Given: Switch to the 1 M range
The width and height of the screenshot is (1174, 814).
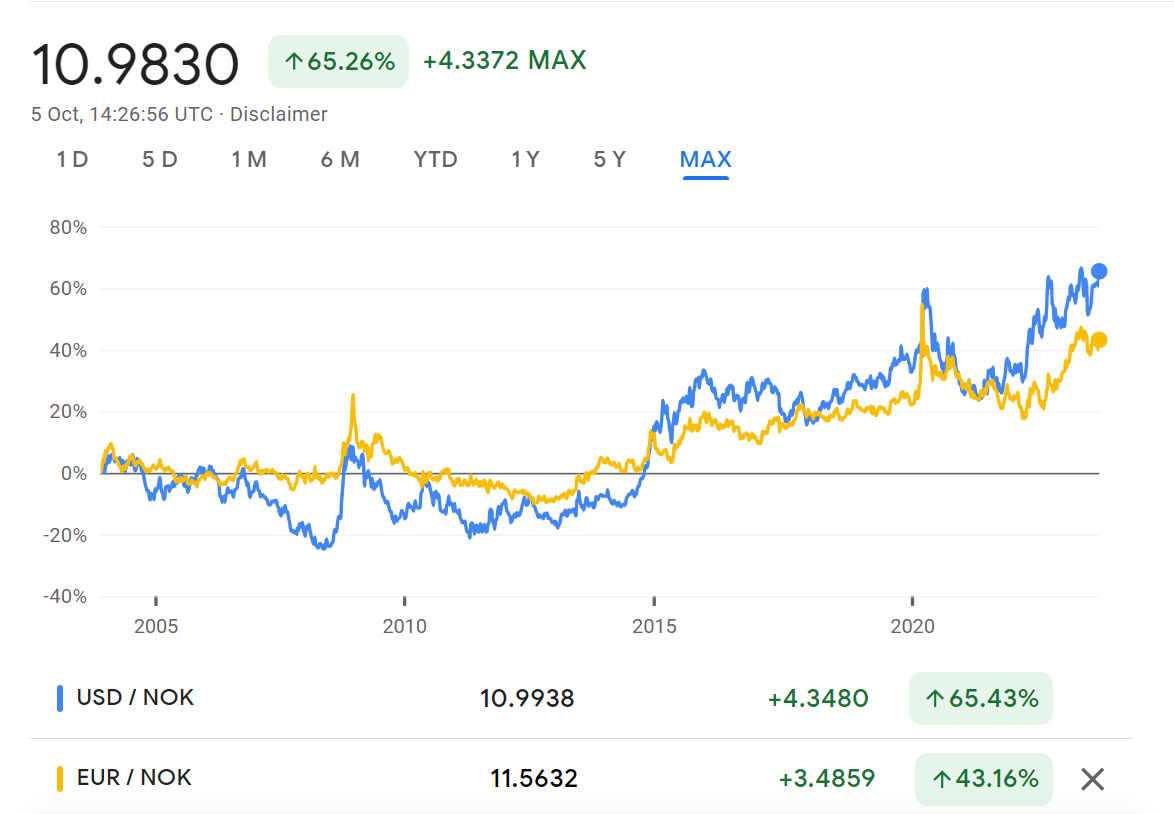Looking at the screenshot, I should (249, 160).
